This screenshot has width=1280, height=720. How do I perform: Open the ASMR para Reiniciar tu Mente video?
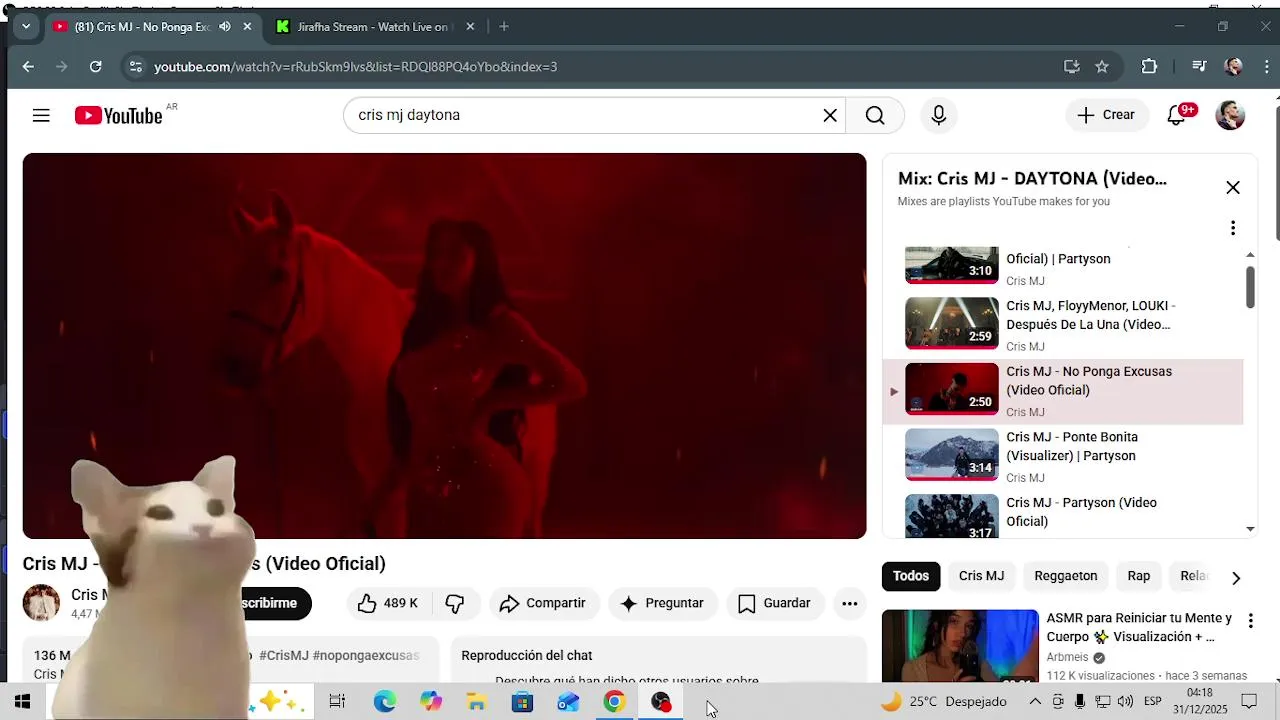click(1139, 627)
